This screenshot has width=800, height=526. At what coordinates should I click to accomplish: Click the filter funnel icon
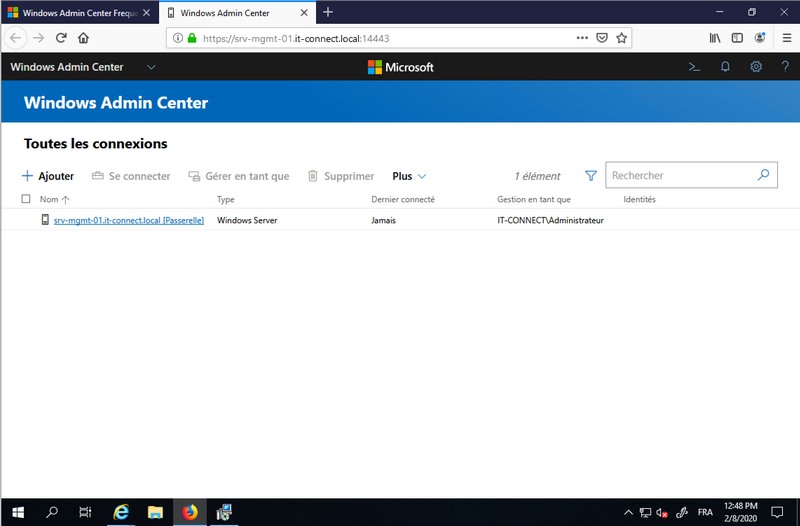click(x=590, y=176)
